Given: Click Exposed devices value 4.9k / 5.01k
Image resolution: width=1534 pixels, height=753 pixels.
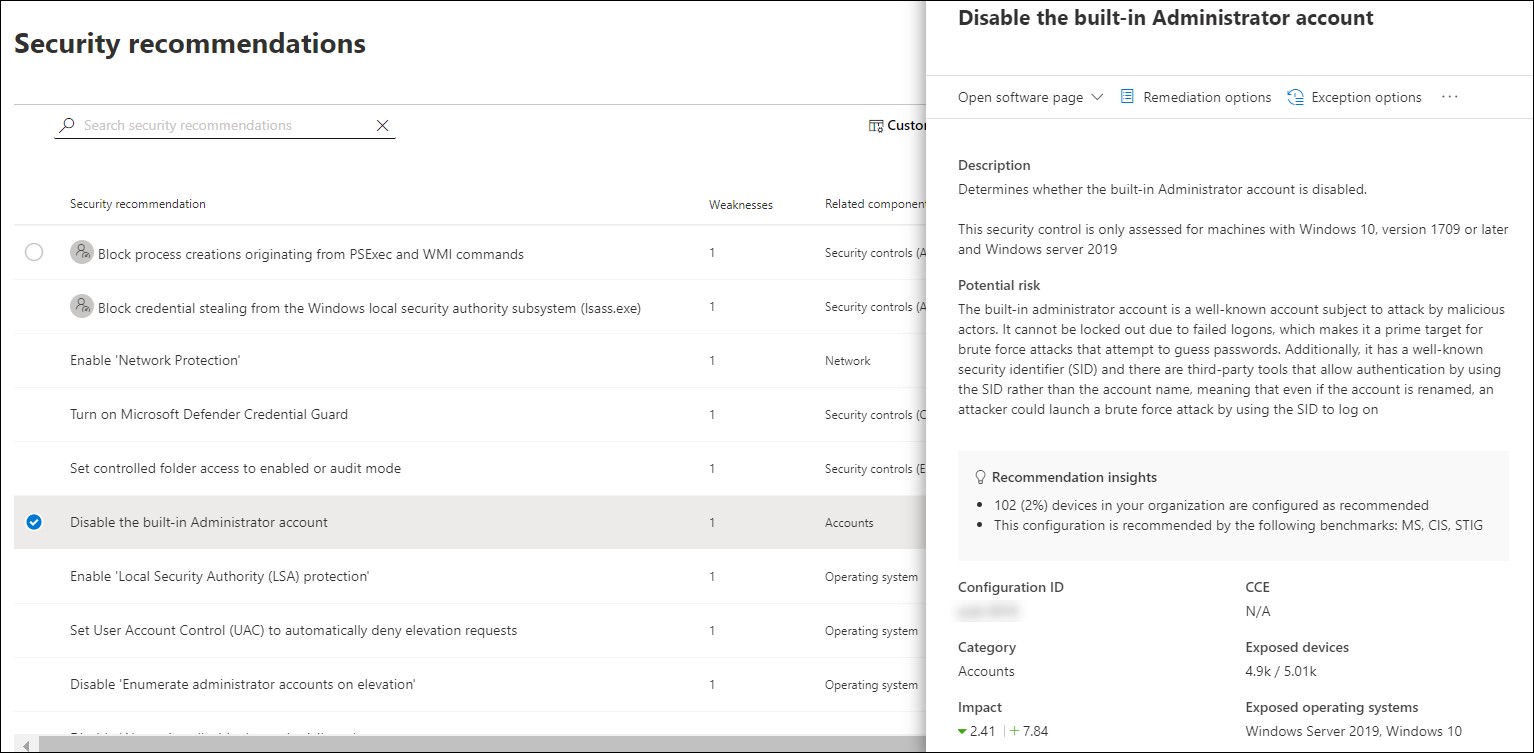Looking at the screenshot, I should pyautogui.click(x=1281, y=671).
